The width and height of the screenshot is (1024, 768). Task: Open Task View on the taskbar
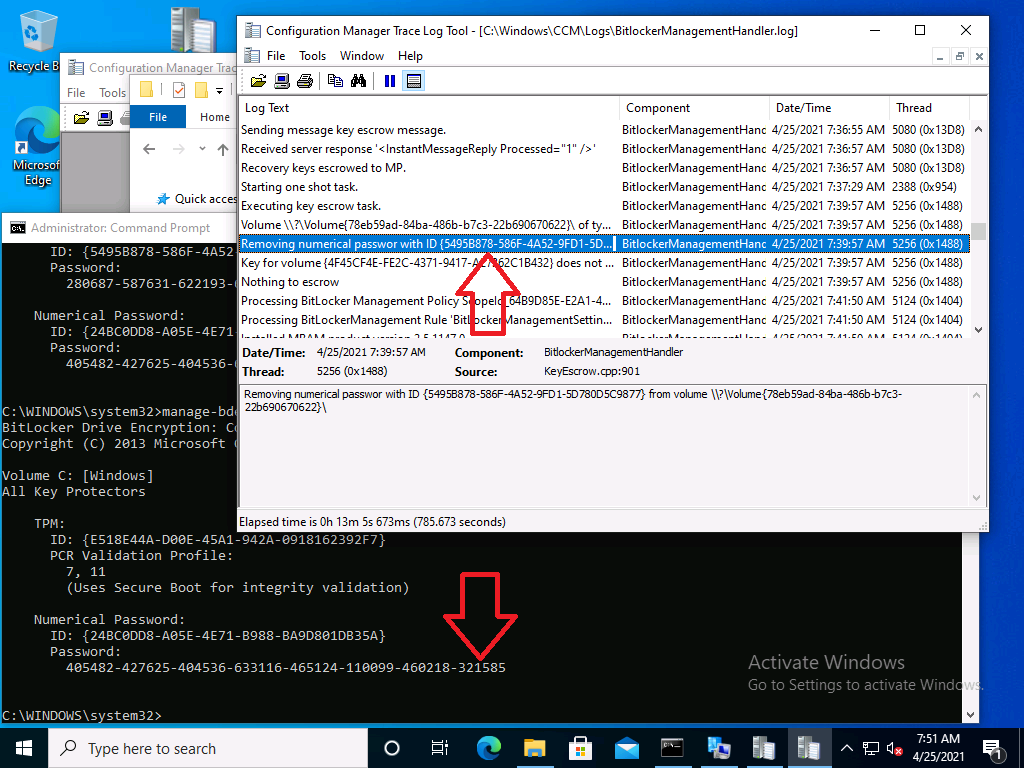(440, 748)
